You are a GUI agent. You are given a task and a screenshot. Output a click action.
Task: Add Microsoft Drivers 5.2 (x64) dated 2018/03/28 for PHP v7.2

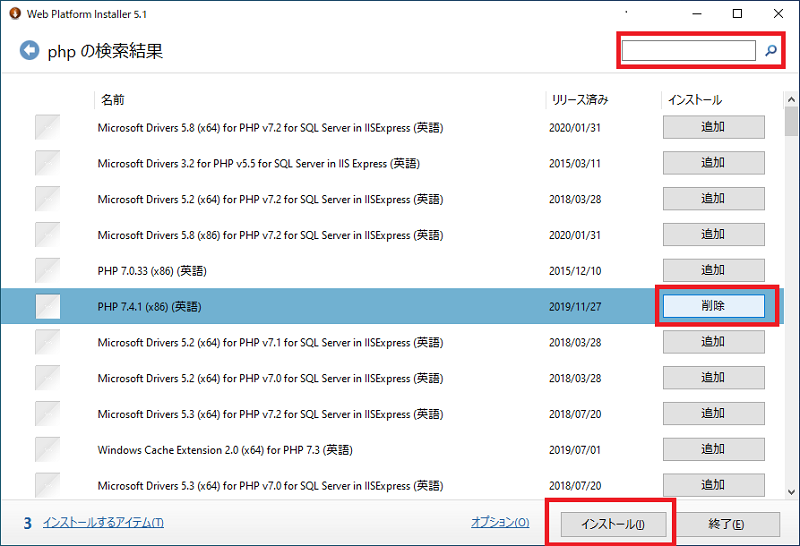pyautogui.click(x=713, y=198)
